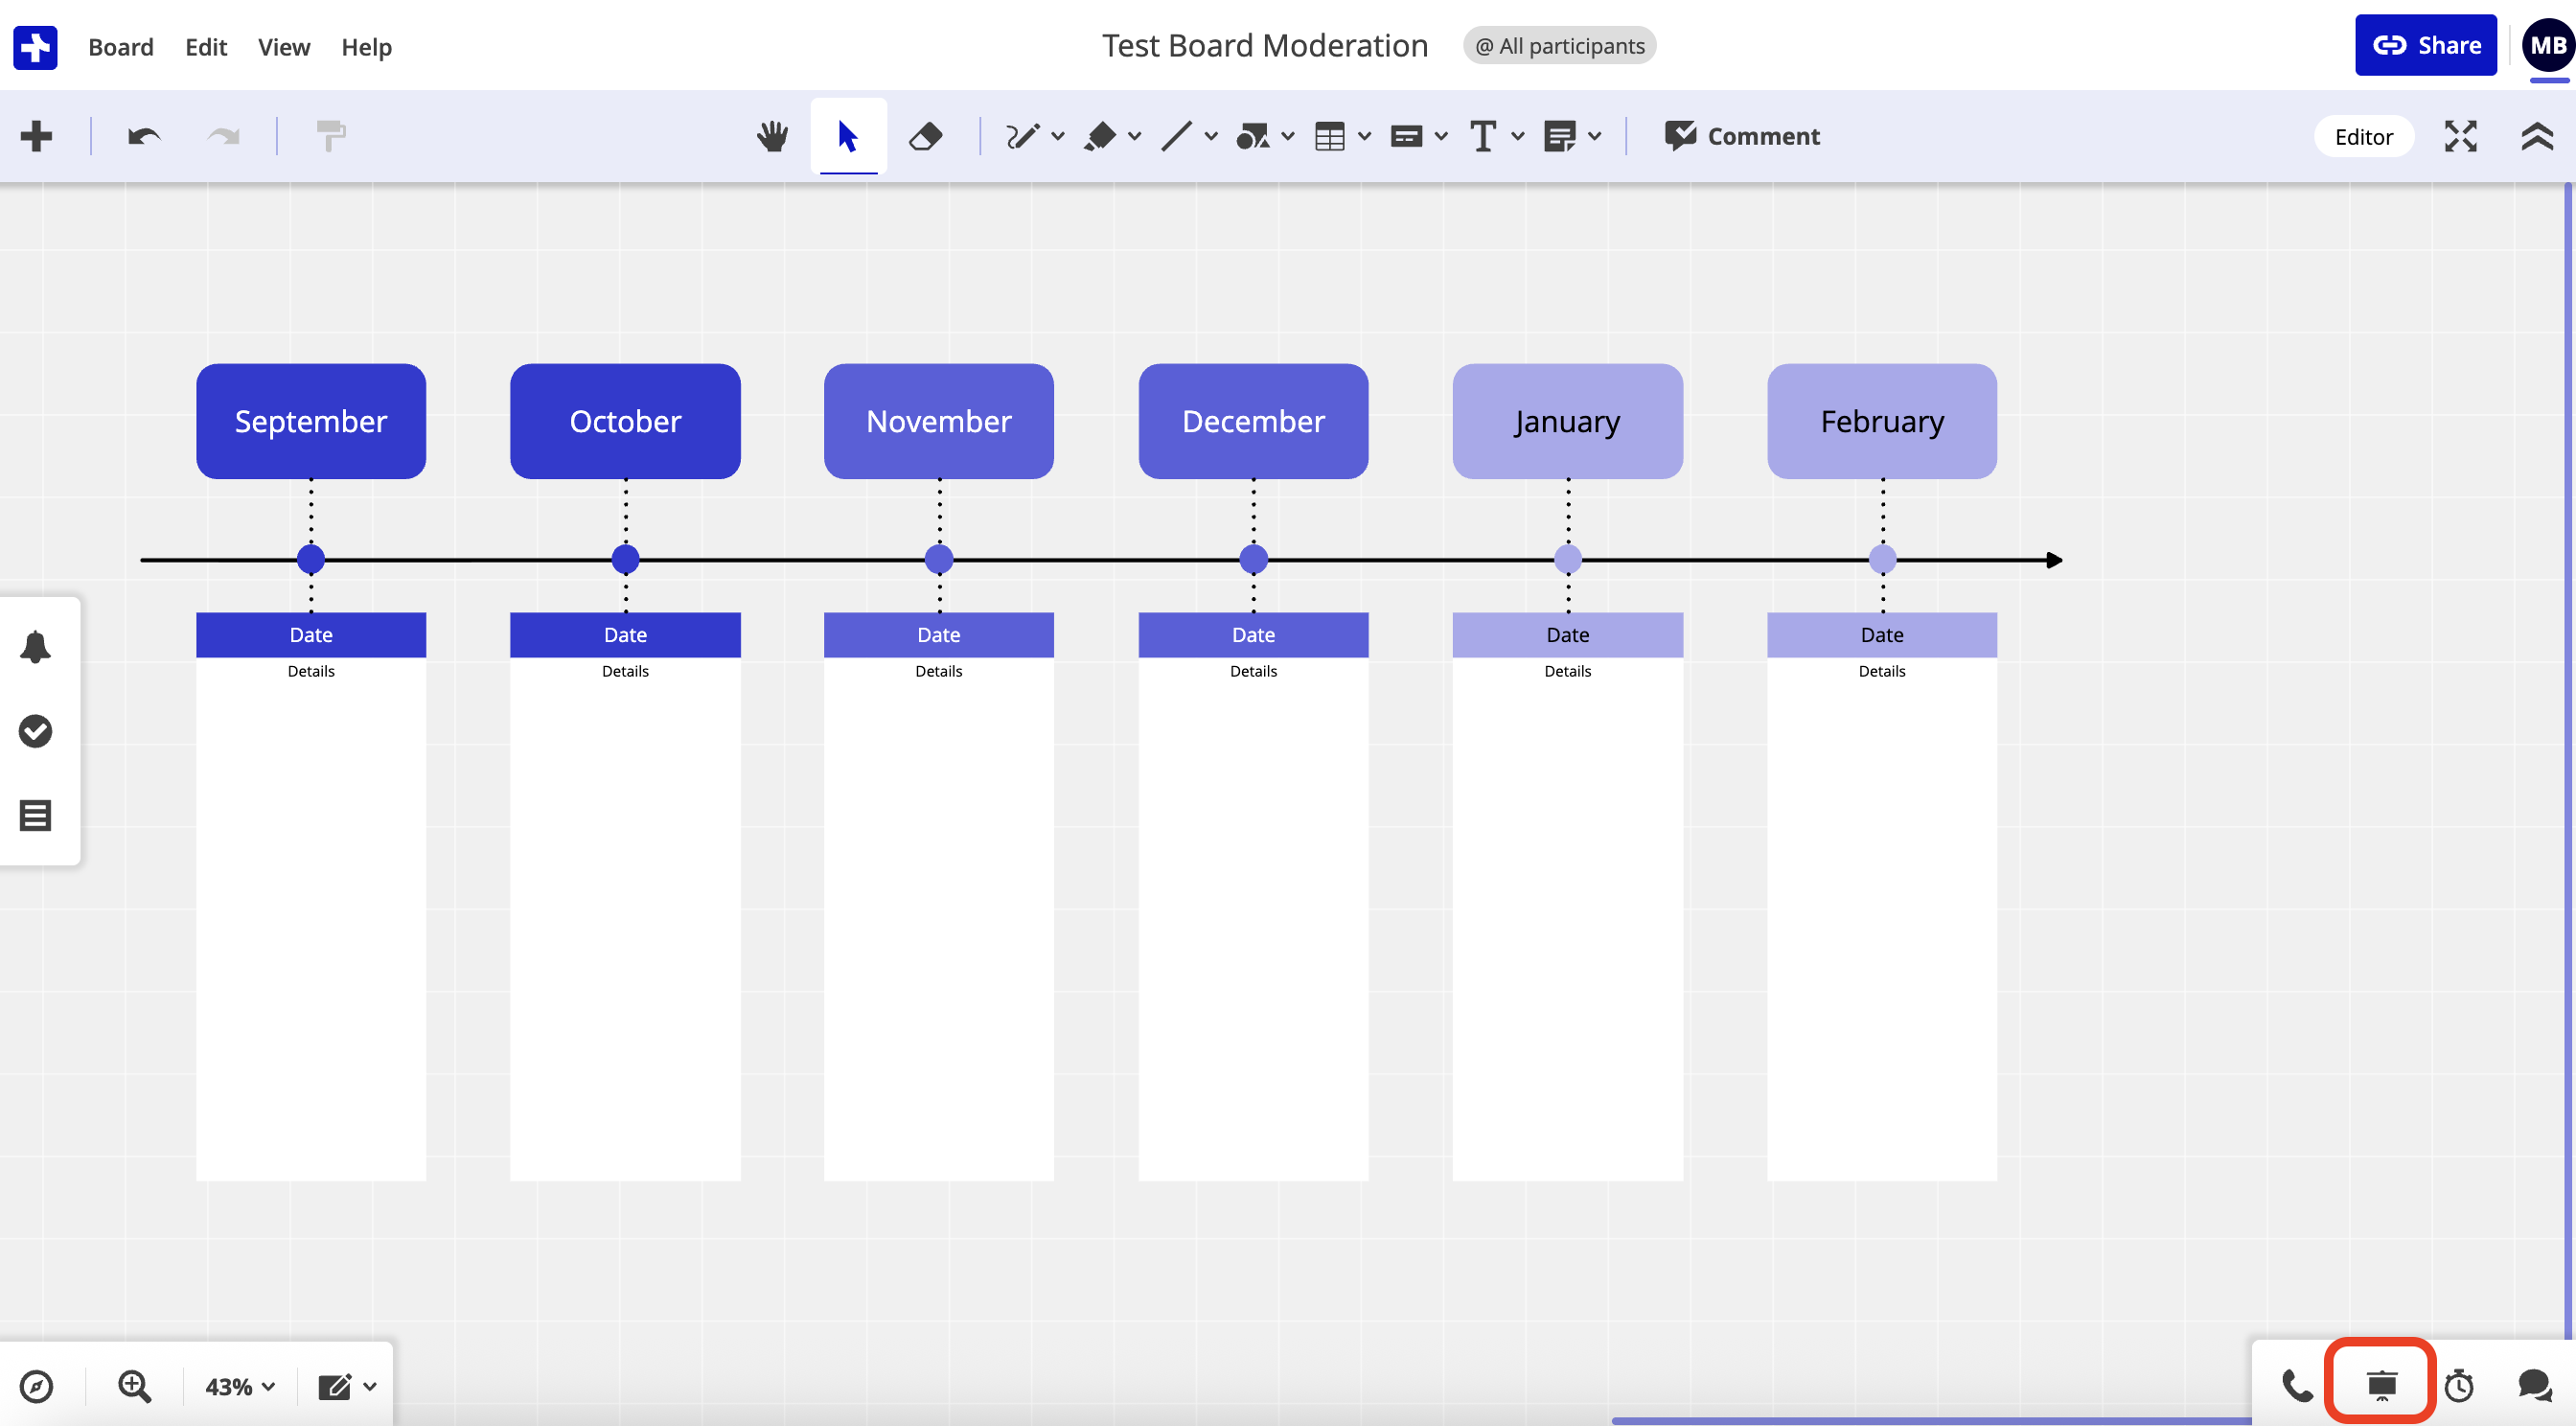Open the chat bubbles icon

click(2534, 1386)
